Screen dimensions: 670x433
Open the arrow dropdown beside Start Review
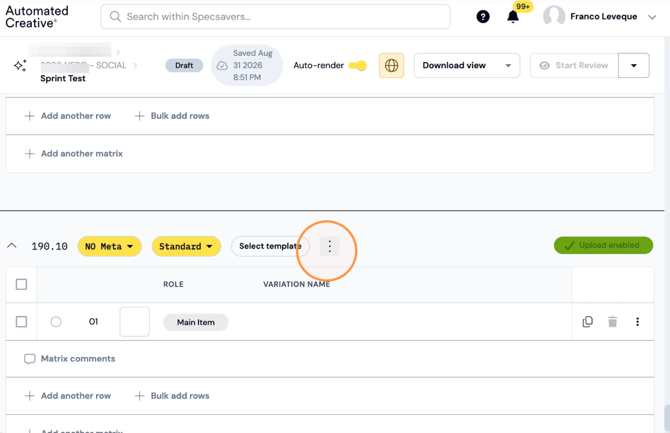pyautogui.click(x=634, y=65)
